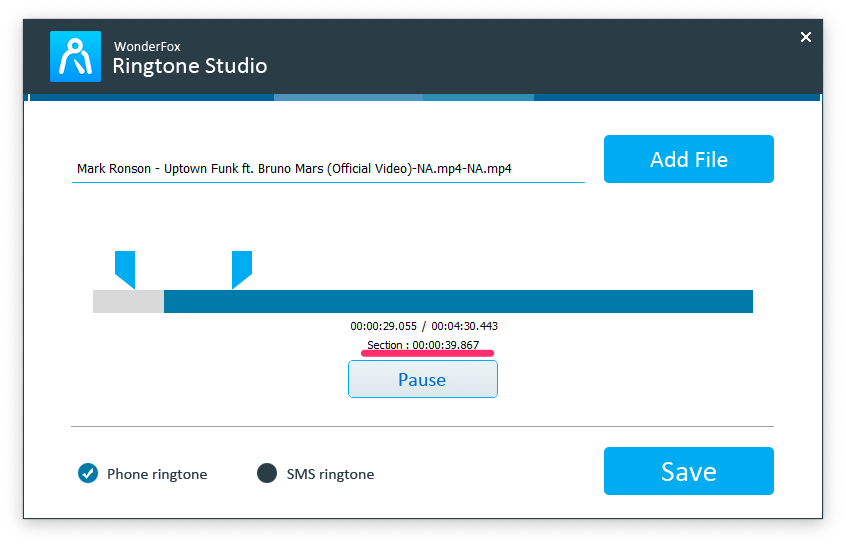Viewport: 846px width, 546px height.
Task: Click the 00:00:29.055 / 00:04:30.443 time readout
Action: coord(424,326)
